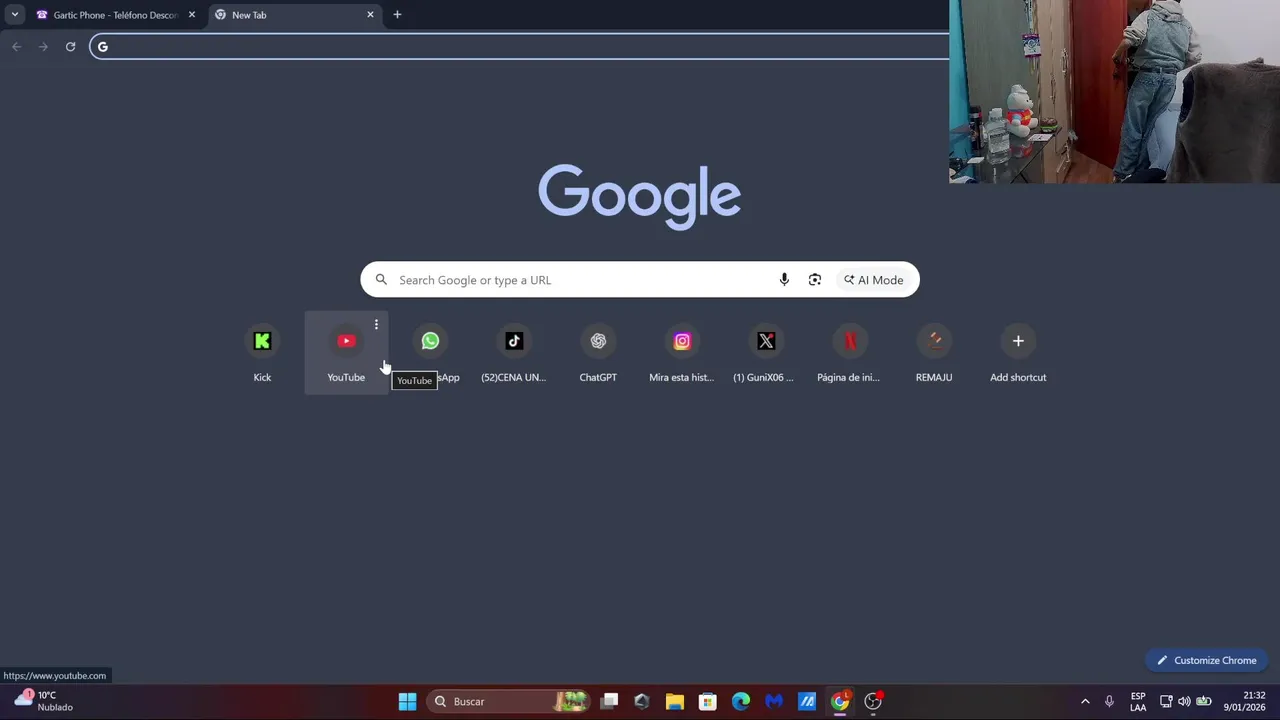
Task: Open the Instagram Mira esta hist... shortcut
Action: 682,353
